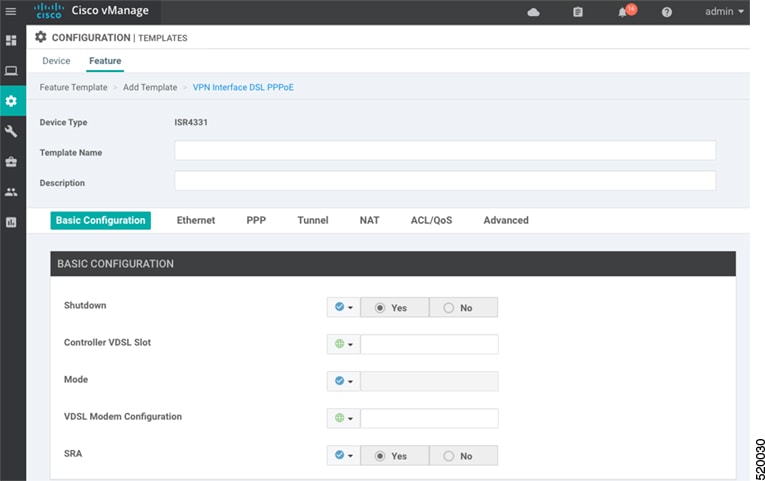Image resolution: width=765 pixels, height=481 pixels.
Task: Jump to Basic Configuration section
Action: 101,220
